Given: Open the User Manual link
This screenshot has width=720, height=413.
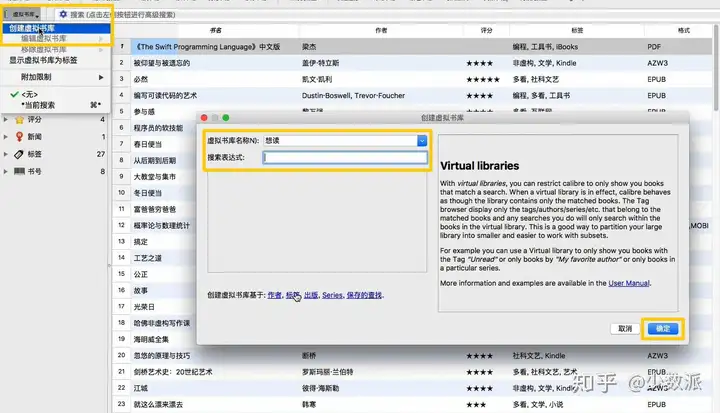Looking at the screenshot, I should pos(629,283).
